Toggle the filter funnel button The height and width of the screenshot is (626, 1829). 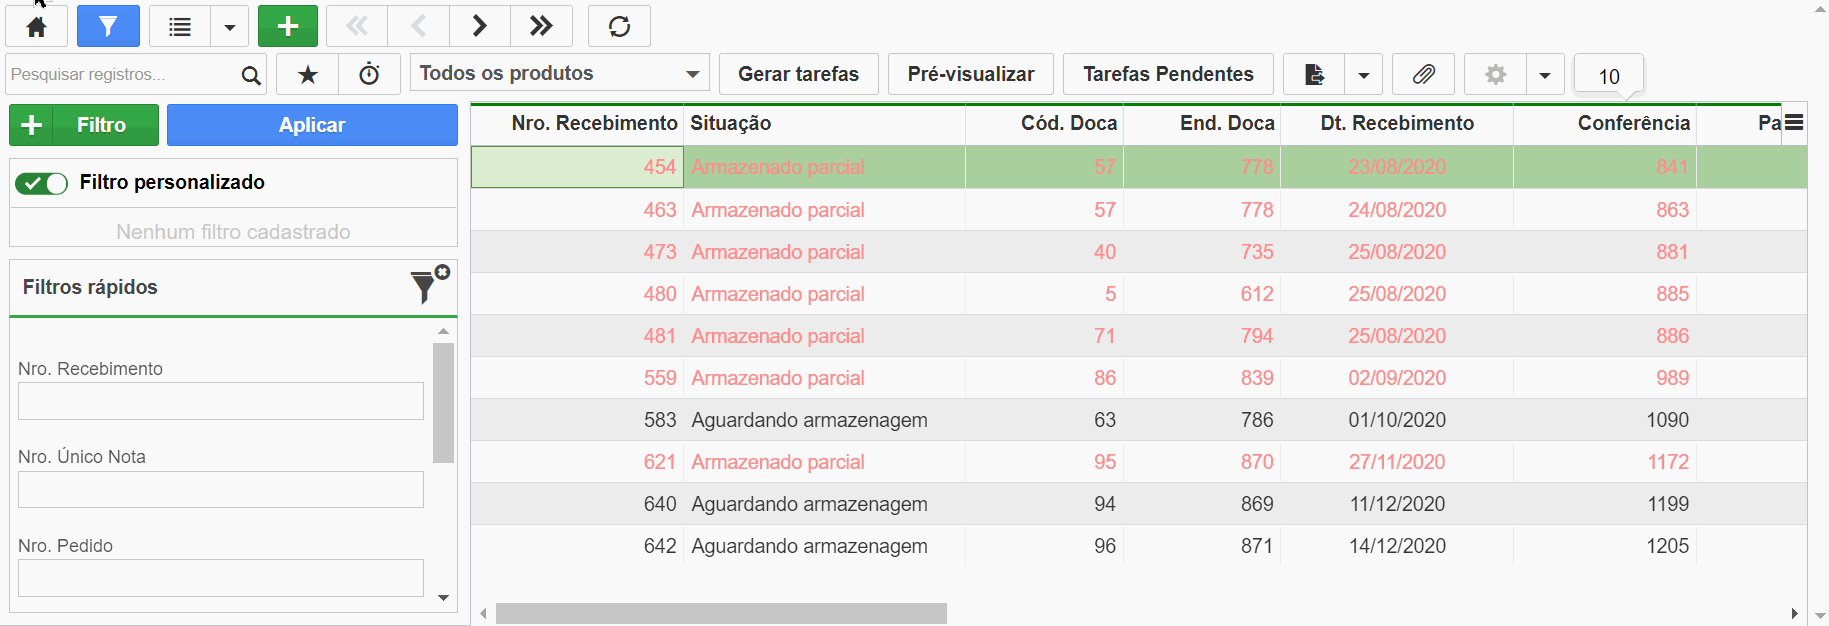click(x=108, y=26)
